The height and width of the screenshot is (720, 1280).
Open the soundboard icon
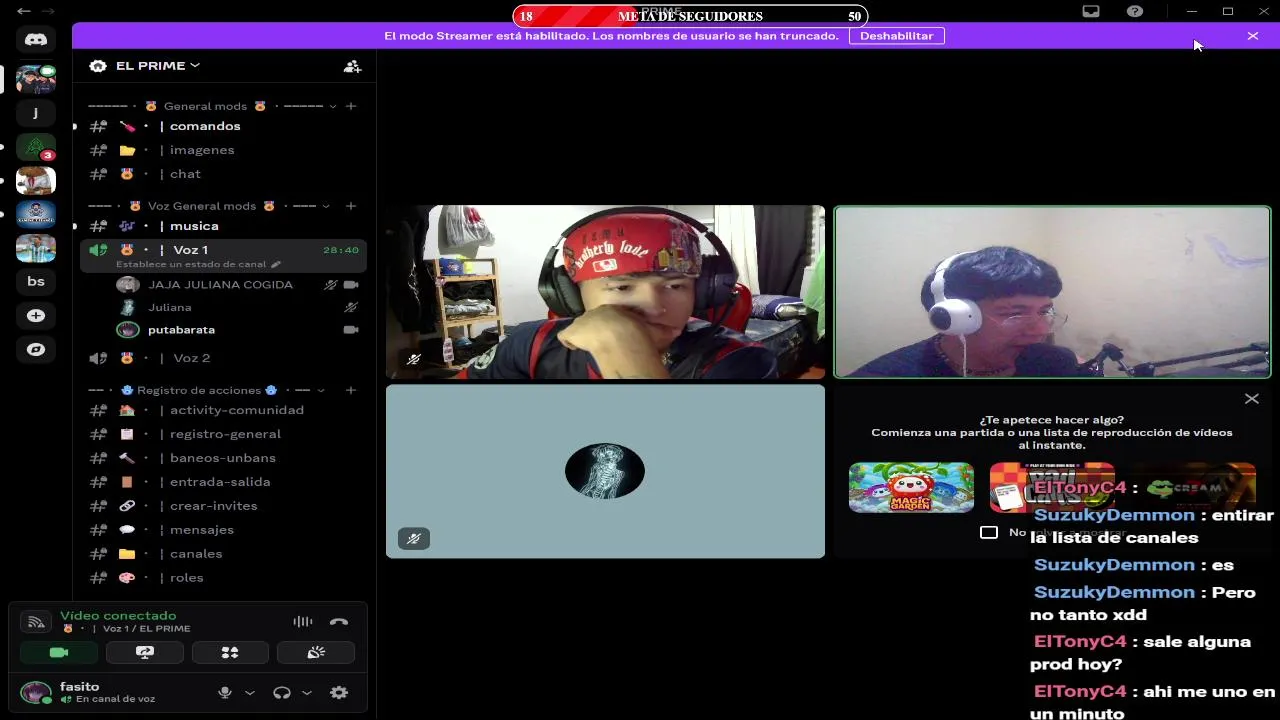coord(316,652)
